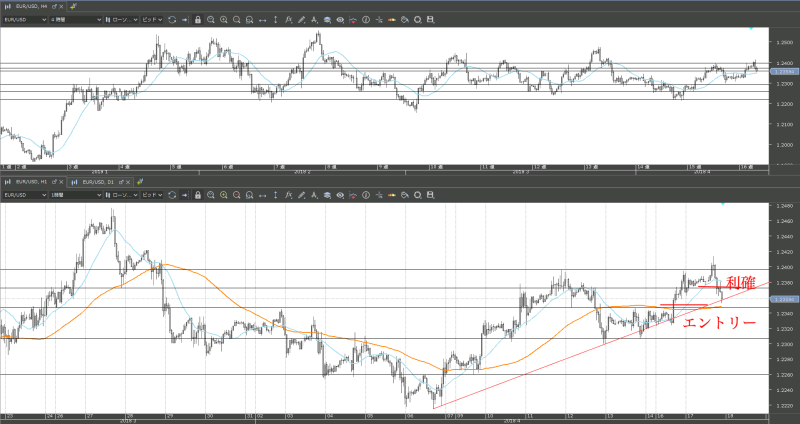Close the EUR/USD, H1 tab
The width and height of the screenshot is (800, 424).
tap(61, 182)
